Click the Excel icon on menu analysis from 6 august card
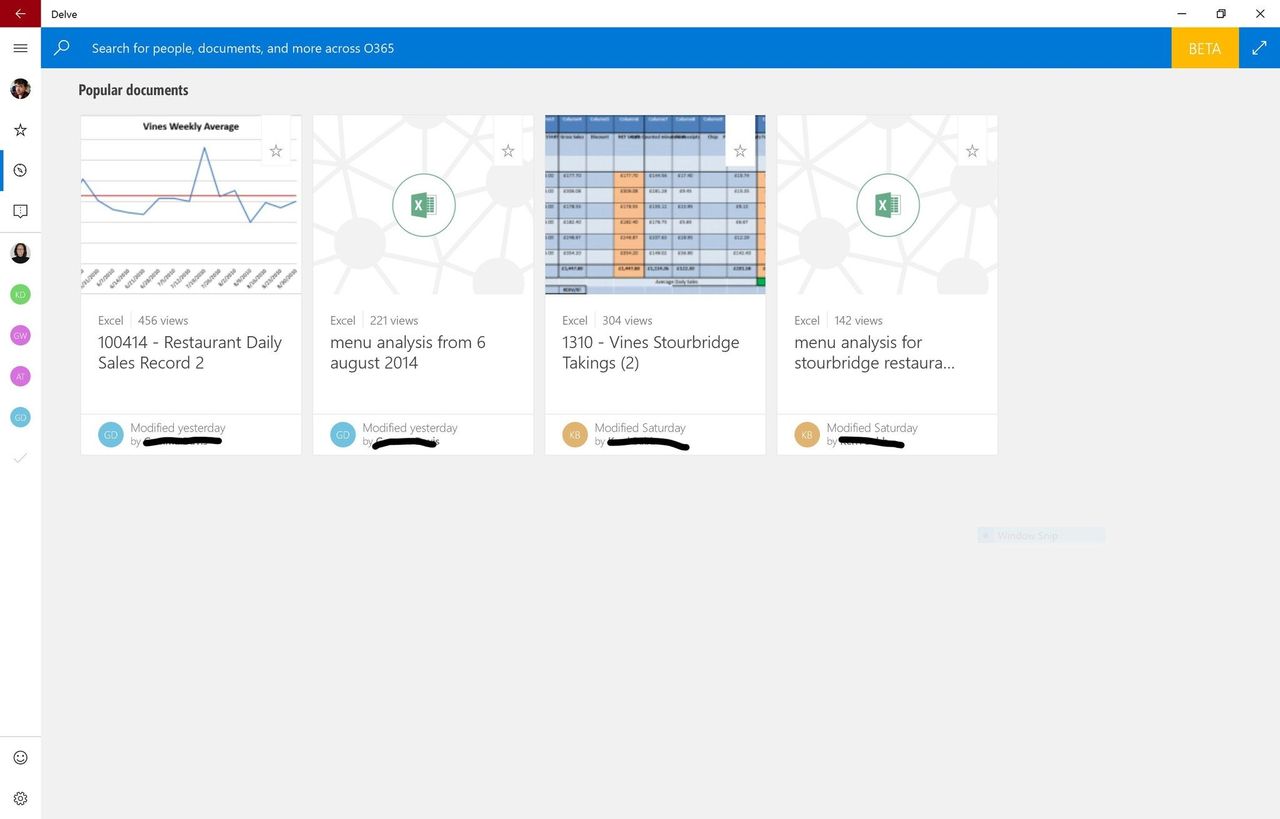The width and height of the screenshot is (1280, 819). [424, 205]
